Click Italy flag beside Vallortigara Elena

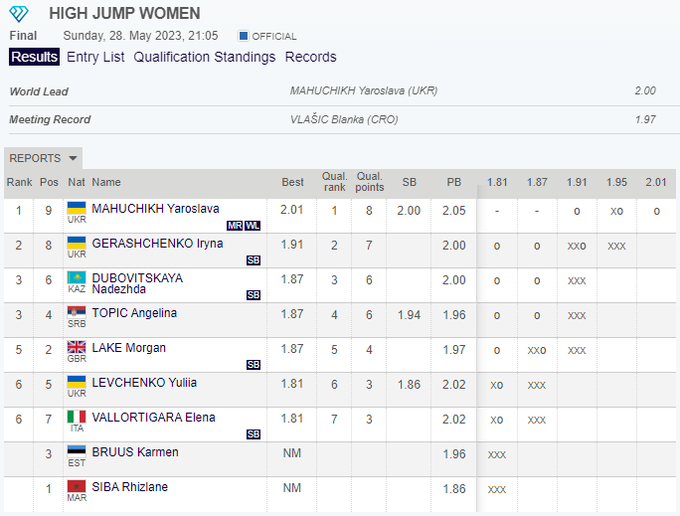pyautogui.click(x=76, y=417)
